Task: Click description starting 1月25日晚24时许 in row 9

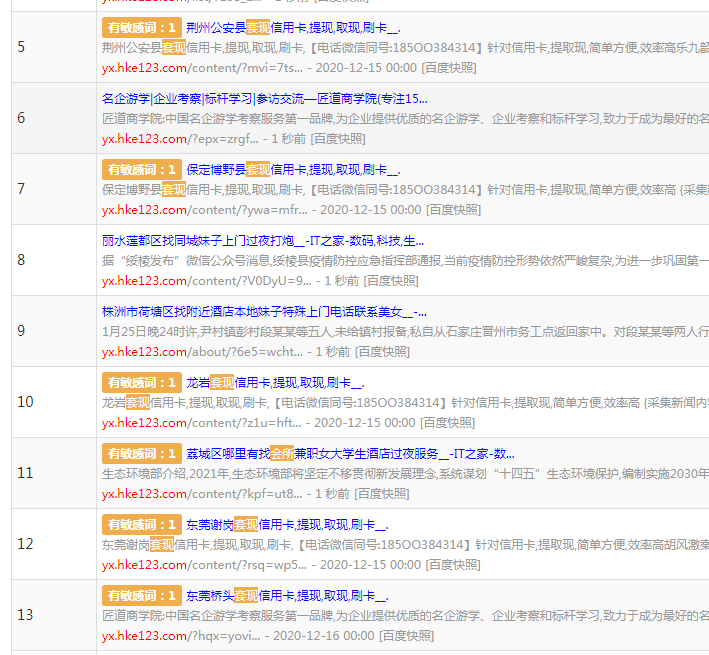Action: click(x=405, y=332)
